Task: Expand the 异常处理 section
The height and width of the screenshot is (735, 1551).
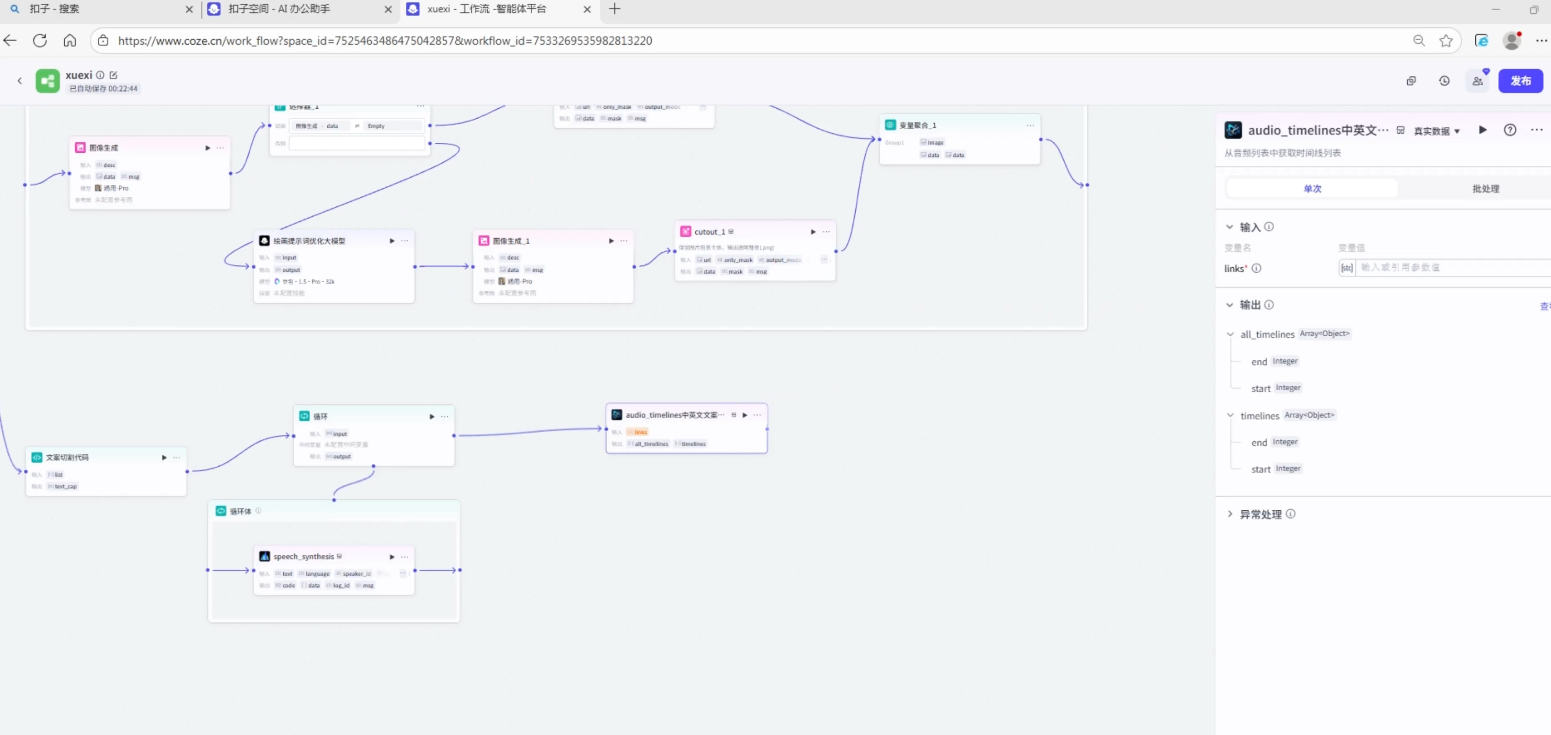Action: 1230,514
